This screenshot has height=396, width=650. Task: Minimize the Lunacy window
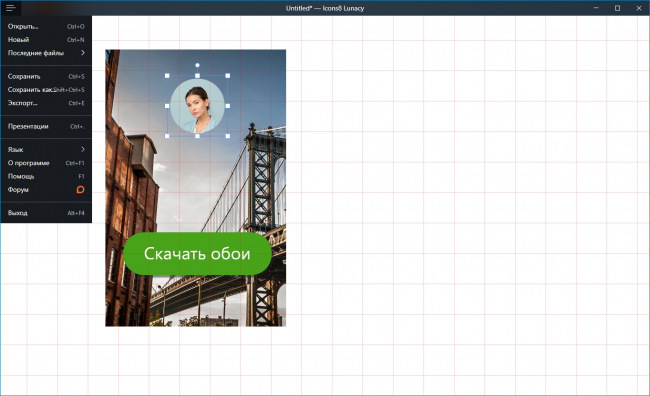pyautogui.click(x=596, y=8)
